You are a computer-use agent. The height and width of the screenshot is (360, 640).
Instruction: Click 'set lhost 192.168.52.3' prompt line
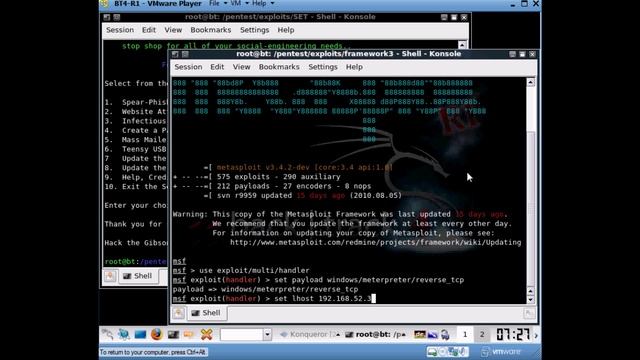coord(273,299)
